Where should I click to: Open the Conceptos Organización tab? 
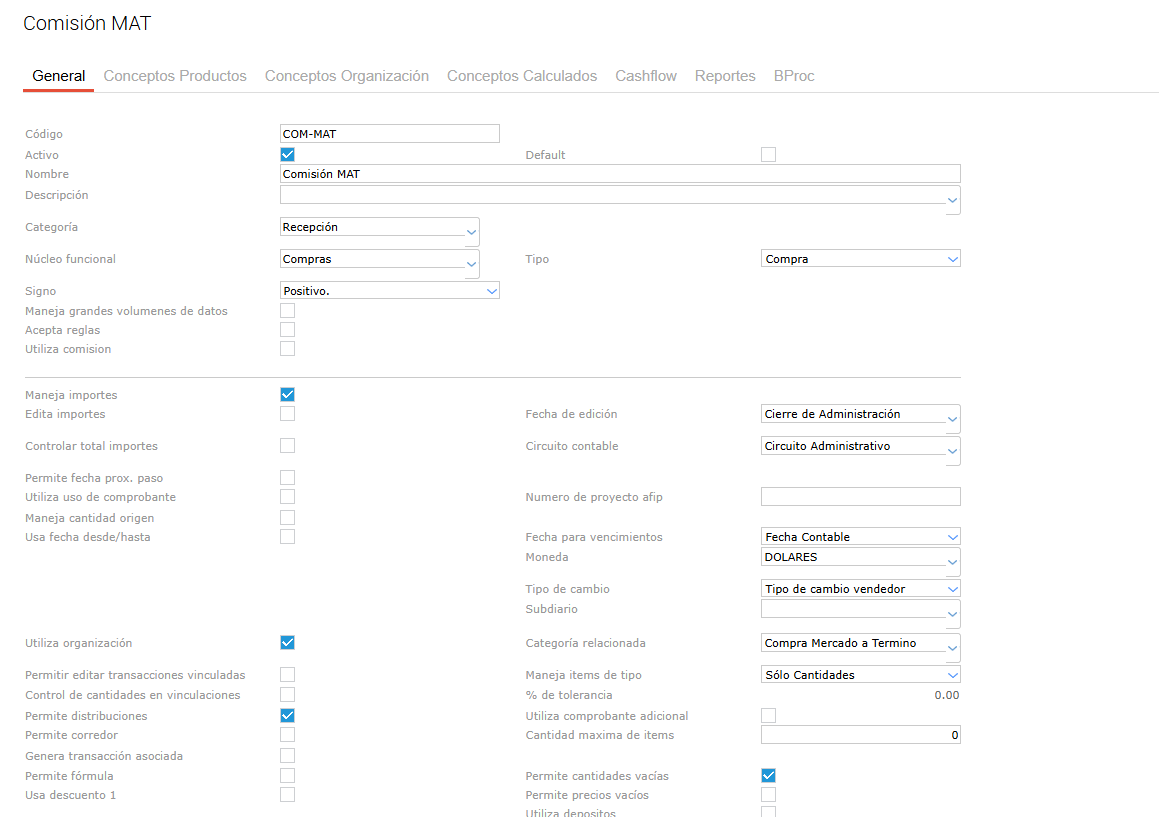pos(346,76)
